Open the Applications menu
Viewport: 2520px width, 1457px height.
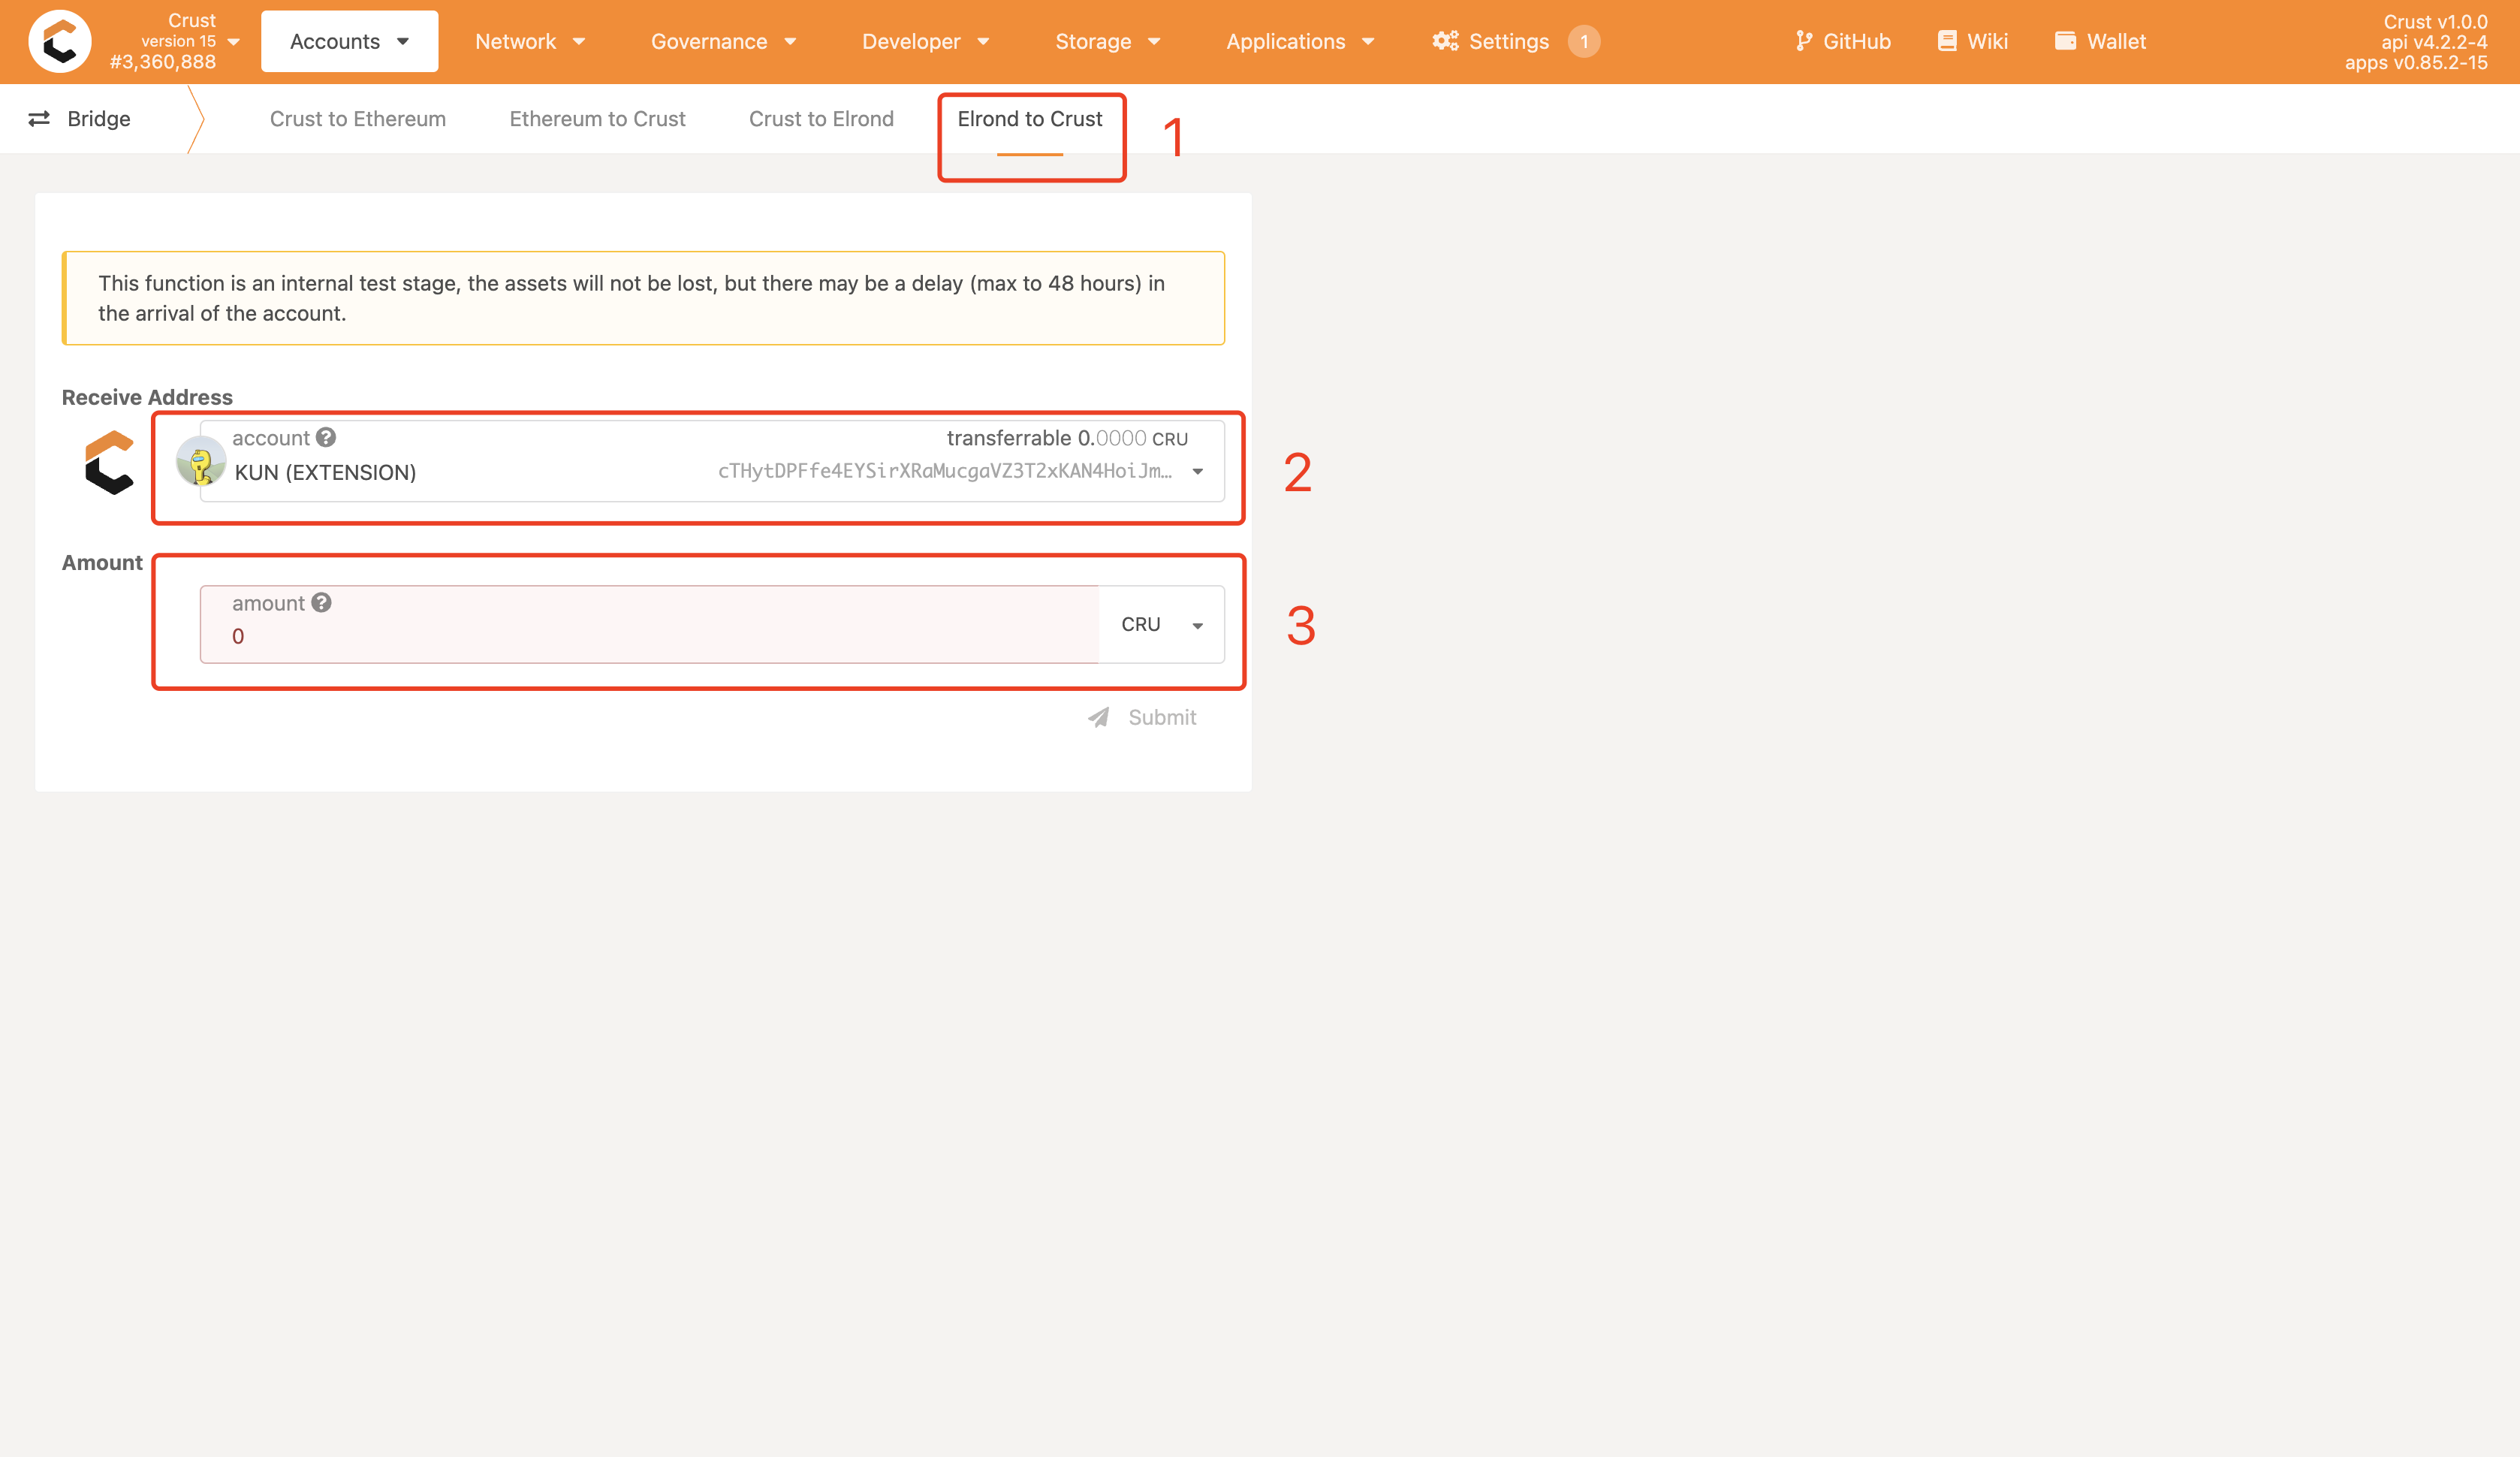pos(1300,41)
